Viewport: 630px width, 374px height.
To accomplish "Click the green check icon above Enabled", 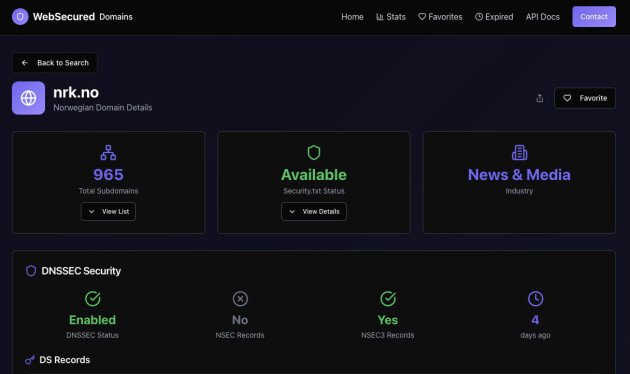I will (93, 299).
